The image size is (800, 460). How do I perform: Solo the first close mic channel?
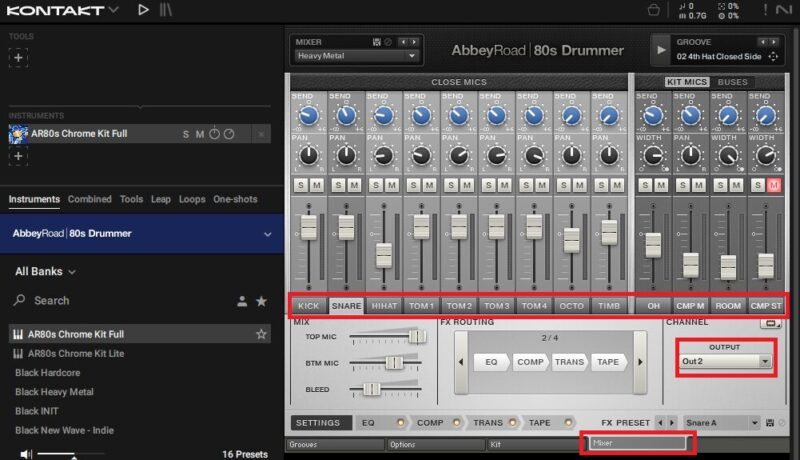pyautogui.click(x=300, y=184)
